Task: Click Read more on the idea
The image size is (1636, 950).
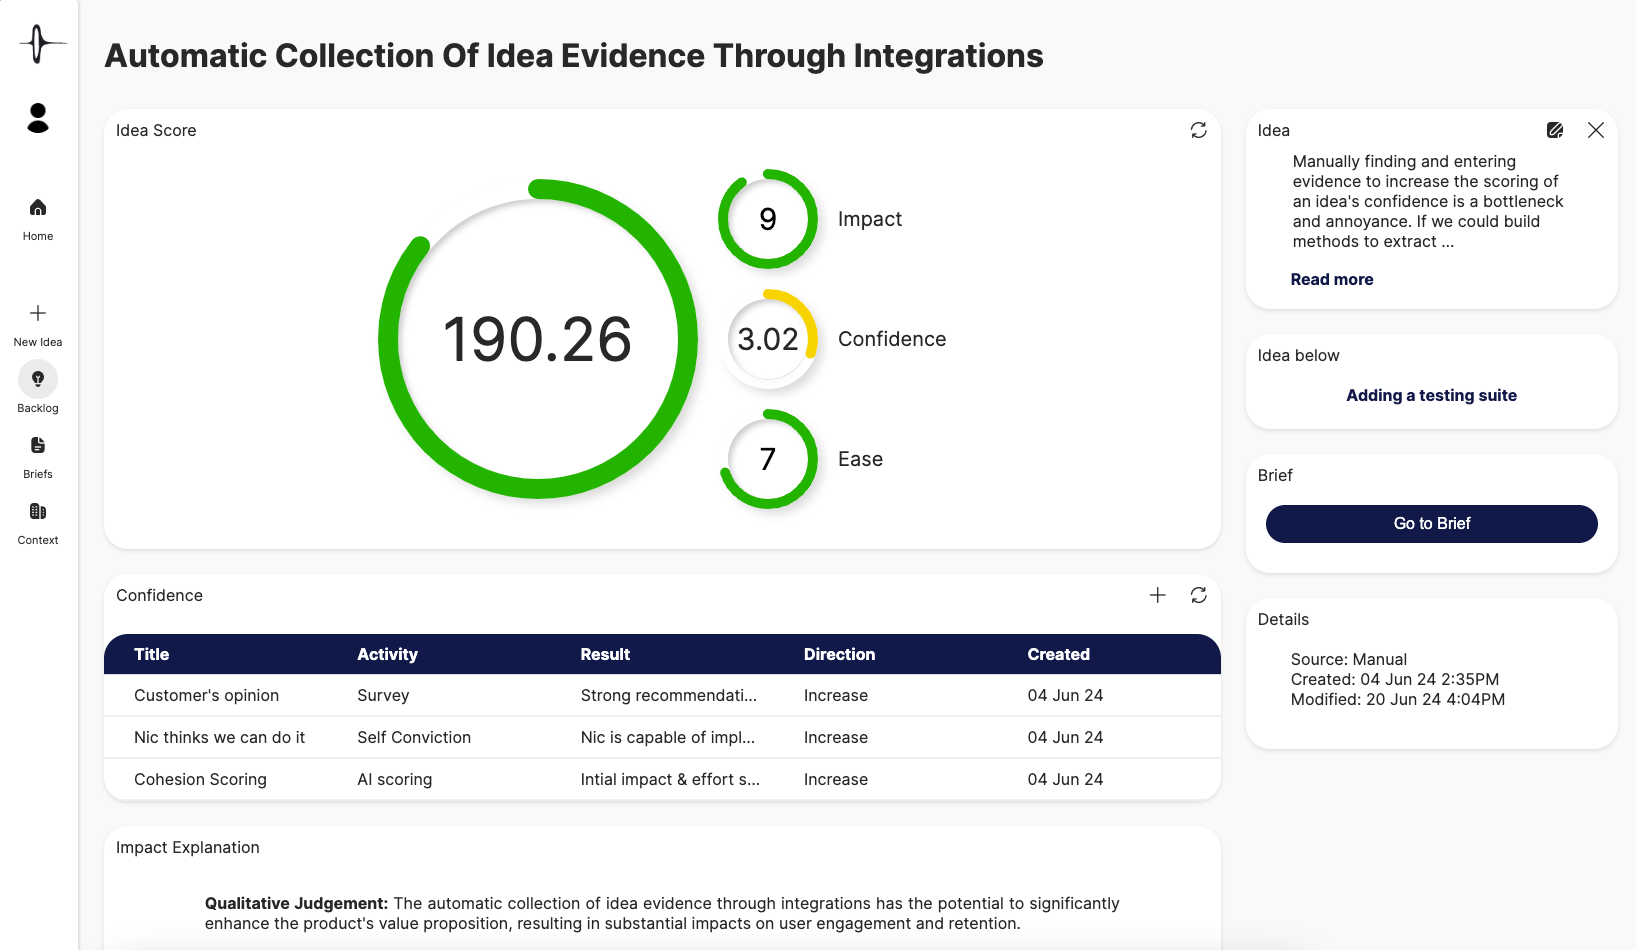Action: (1332, 279)
